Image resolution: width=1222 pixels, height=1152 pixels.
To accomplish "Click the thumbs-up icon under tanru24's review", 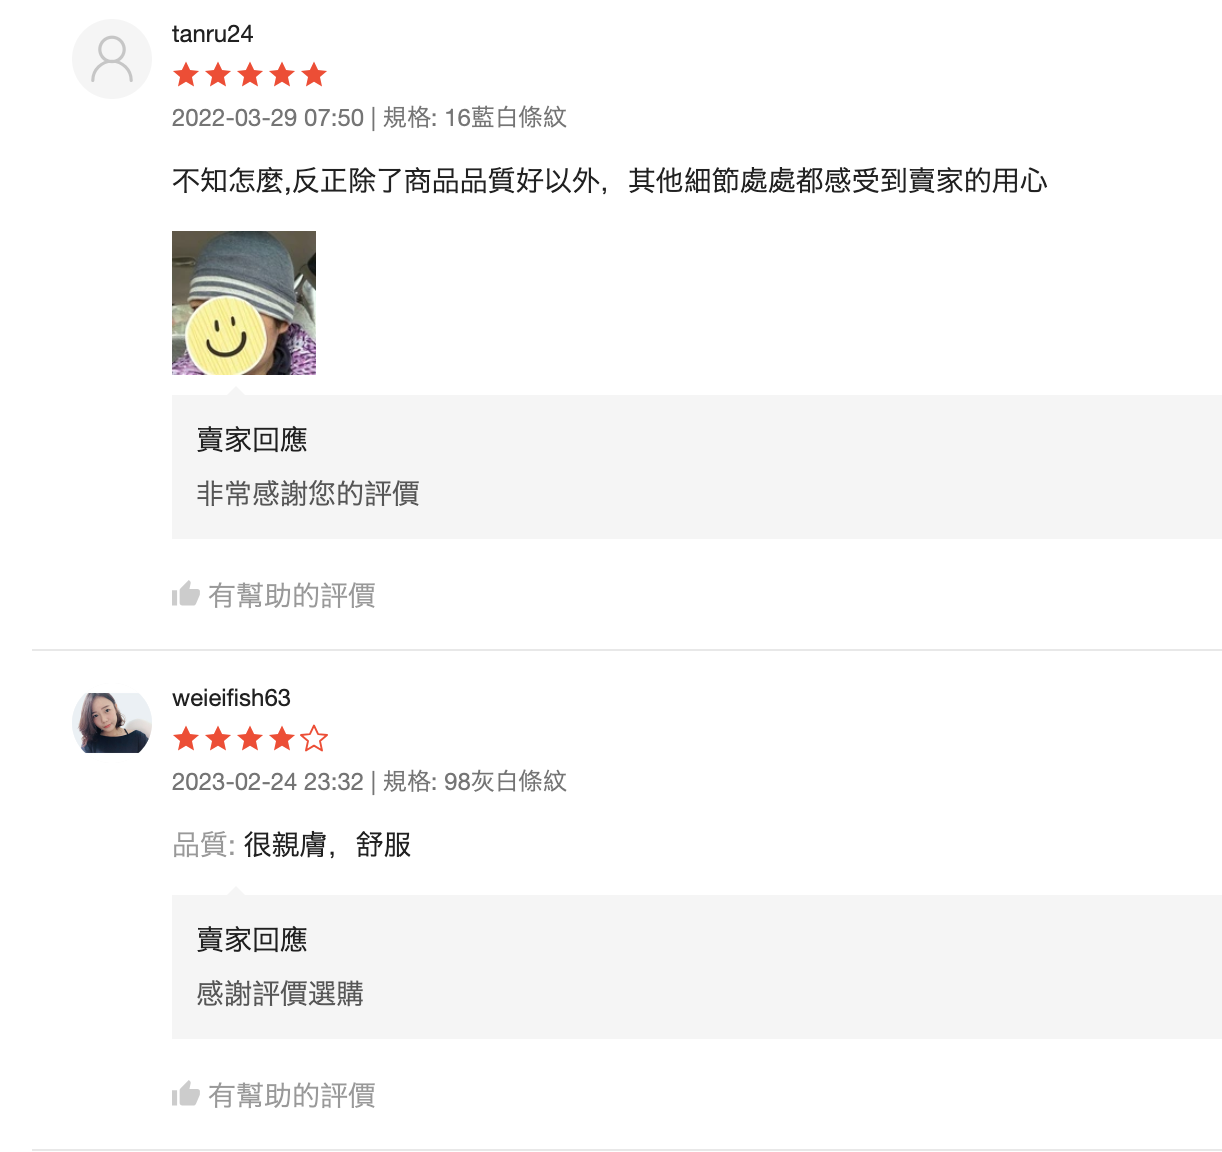I will (187, 594).
